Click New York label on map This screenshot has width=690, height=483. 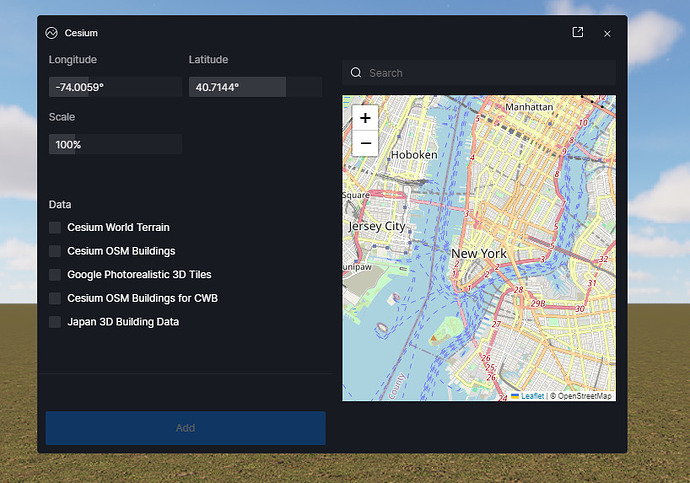pyautogui.click(x=479, y=254)
